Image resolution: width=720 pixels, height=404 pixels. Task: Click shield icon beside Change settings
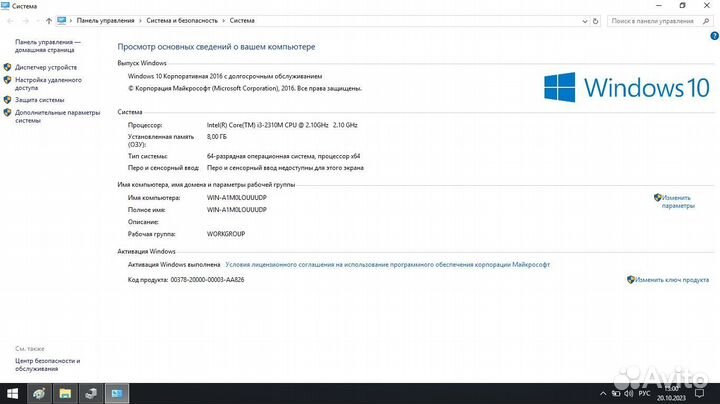(658, 198)
